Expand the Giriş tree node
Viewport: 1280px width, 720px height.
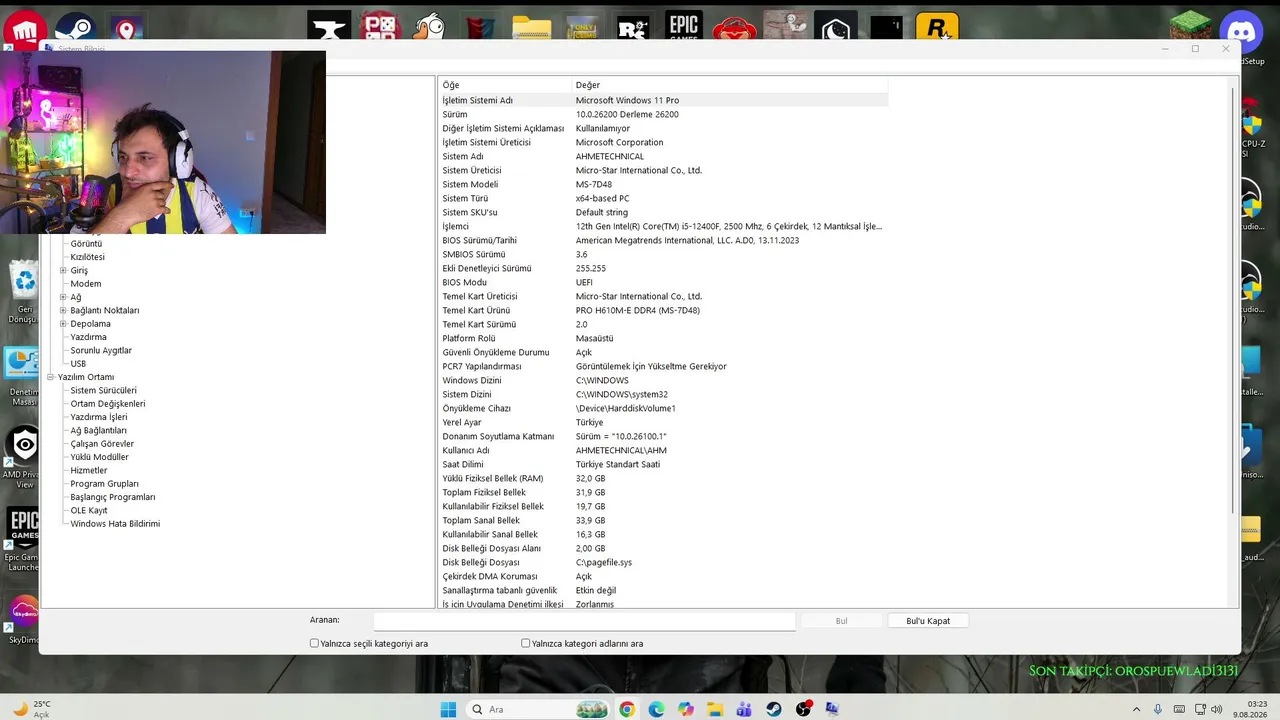pos(63,270)
